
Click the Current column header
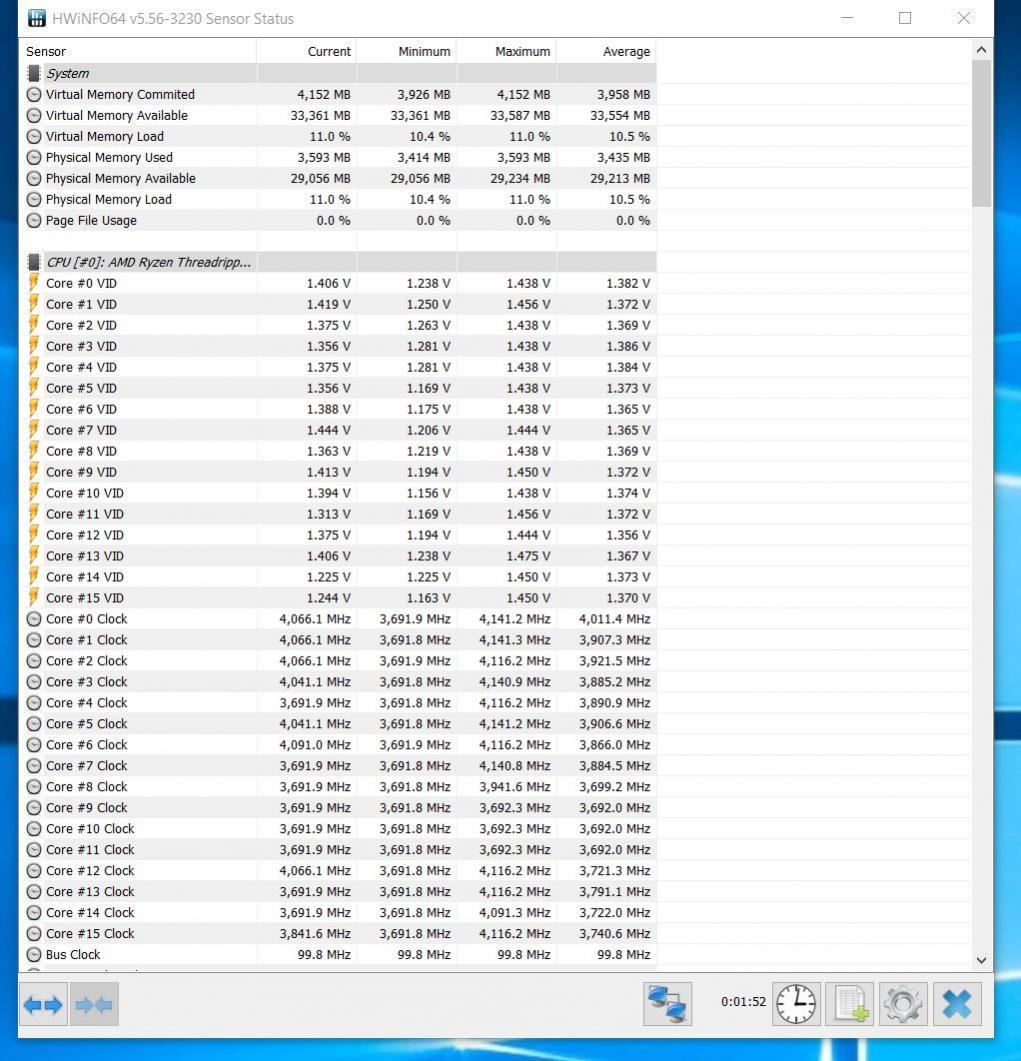pyautogui.click(x=307, y=51)
